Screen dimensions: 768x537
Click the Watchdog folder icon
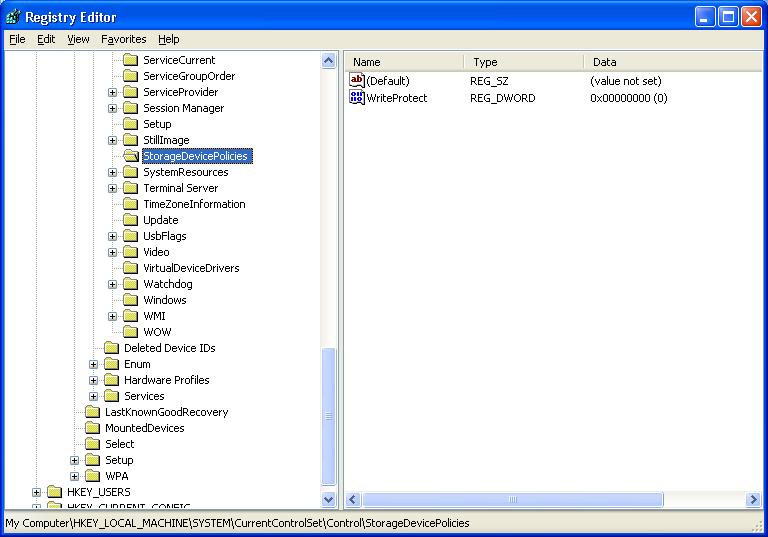point(130,284)
